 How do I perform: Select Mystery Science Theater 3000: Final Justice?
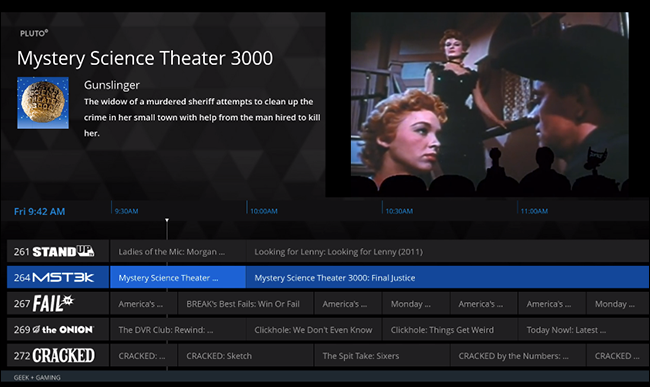pos(448,278)
